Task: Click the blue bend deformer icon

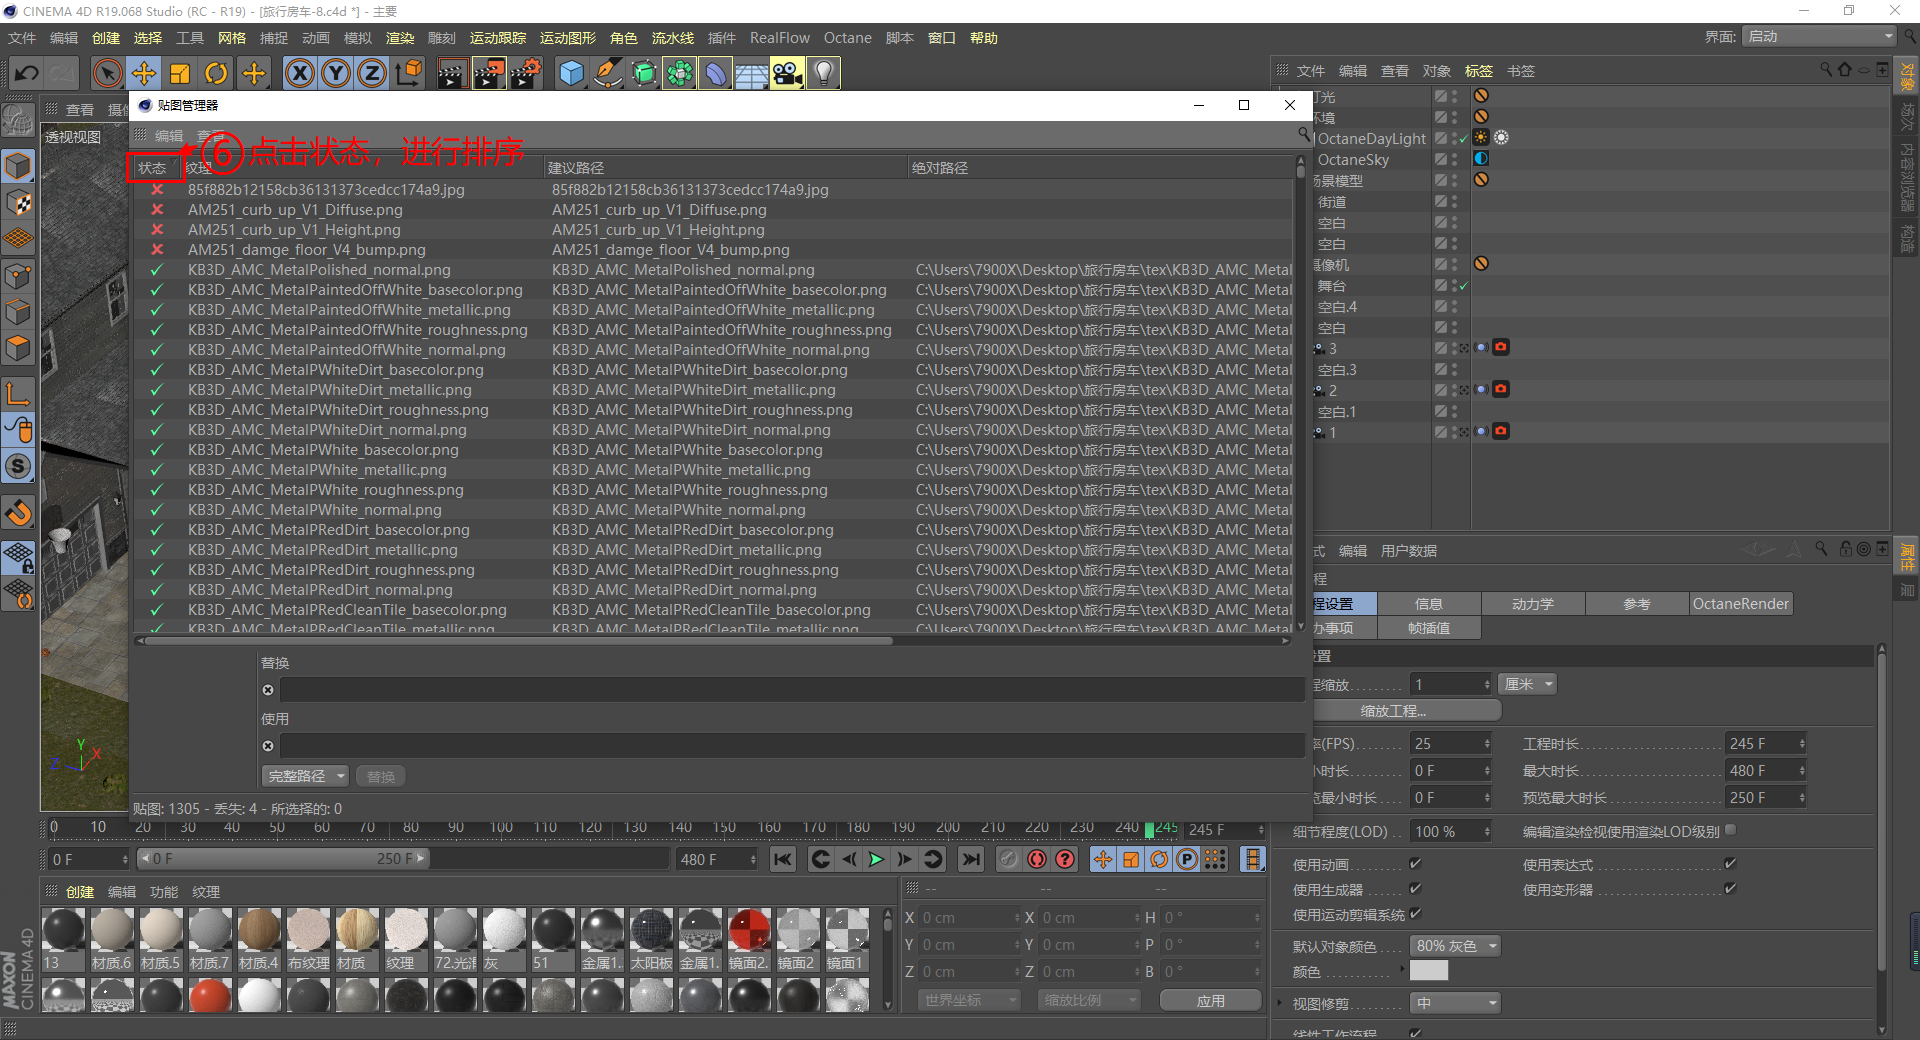Action: (x=716, y=73)
